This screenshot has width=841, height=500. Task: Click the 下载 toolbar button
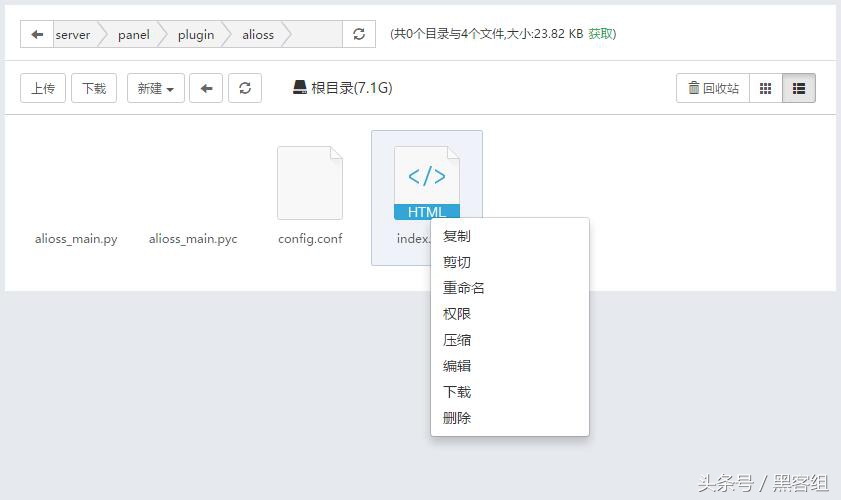pos(94,88)
